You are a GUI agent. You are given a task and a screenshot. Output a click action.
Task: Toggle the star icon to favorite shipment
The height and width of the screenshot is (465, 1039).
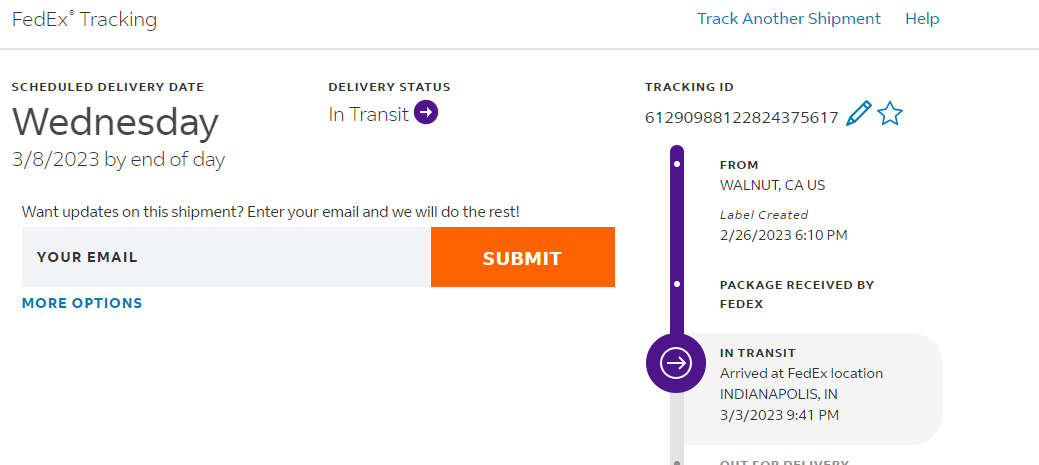click(889, 114)
